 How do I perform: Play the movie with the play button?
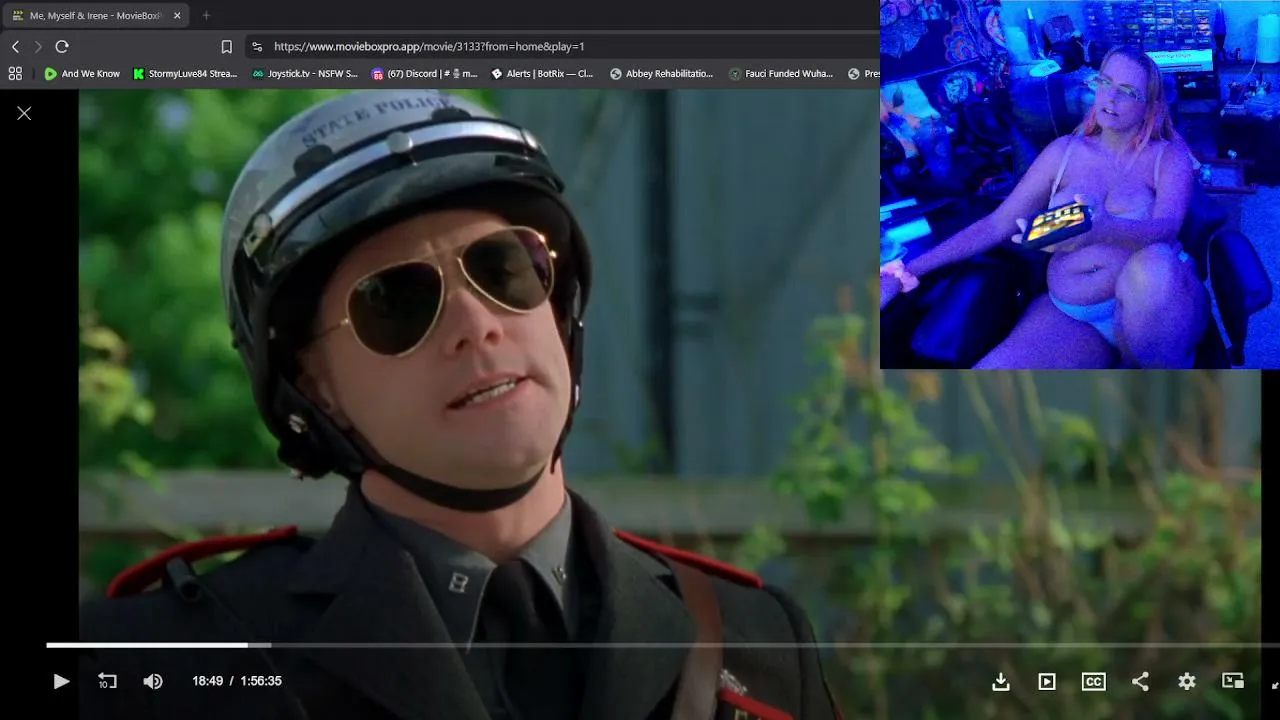click(x=61, y=681)
